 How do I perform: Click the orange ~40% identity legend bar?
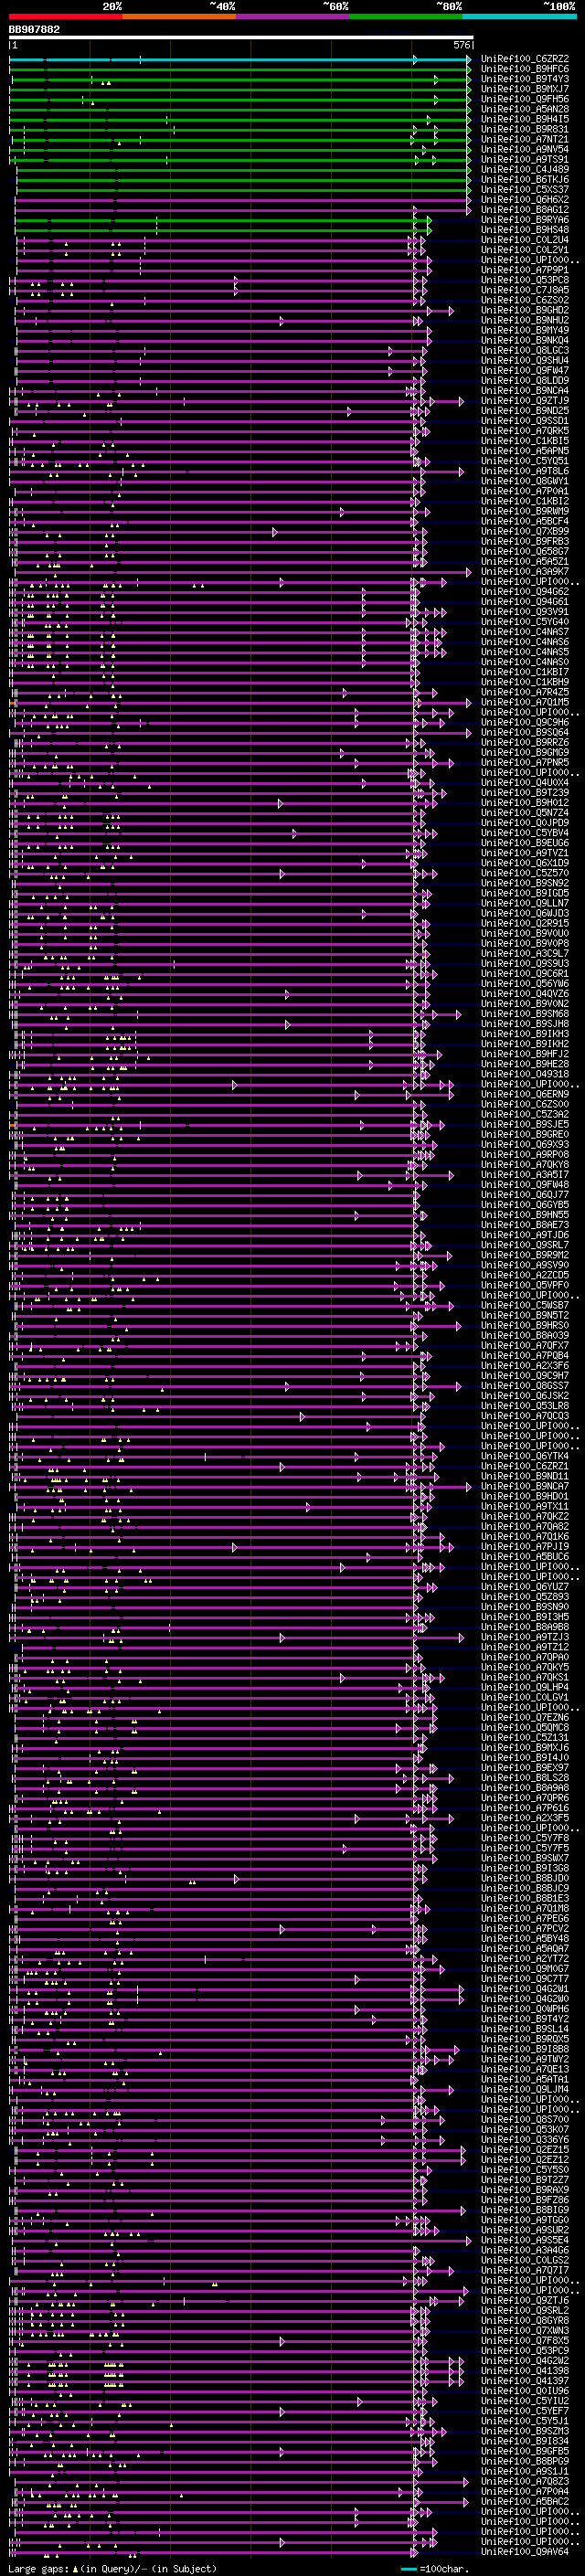(179, 17)
